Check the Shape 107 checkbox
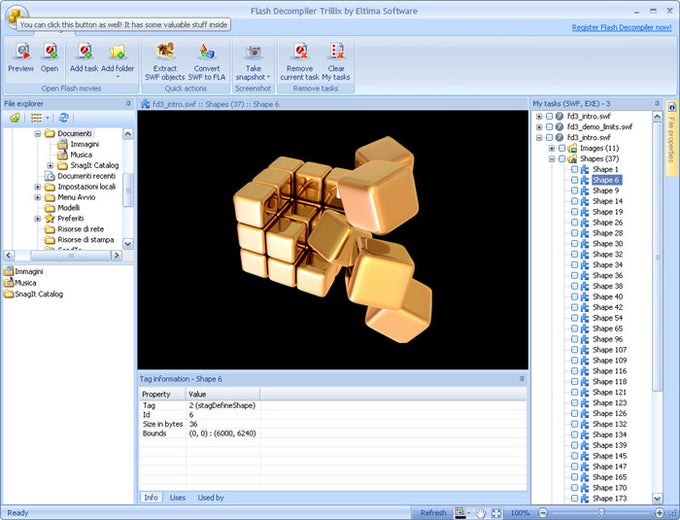Image resolution: width=680 pixels, height=520 pixels. 575,350
